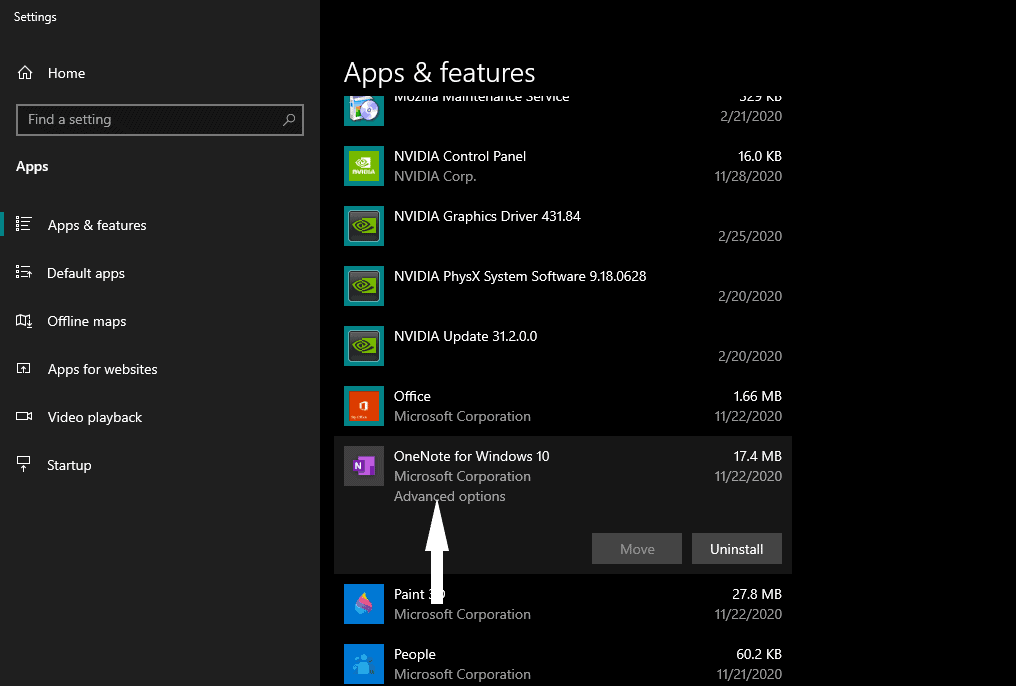
Task: Click the 27.8 MB size for Paint 3D
Action: (x=757, y=594)
